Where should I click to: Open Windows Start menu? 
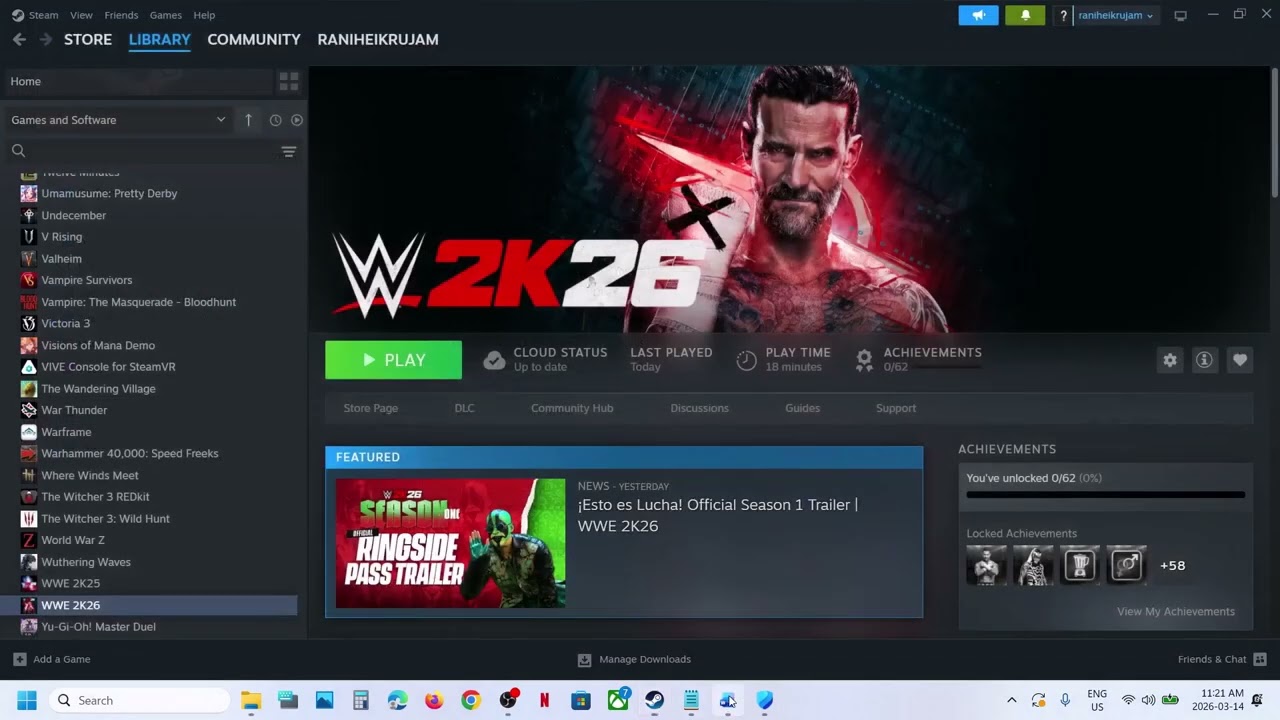pyautogui.click(x=27, y=700)
